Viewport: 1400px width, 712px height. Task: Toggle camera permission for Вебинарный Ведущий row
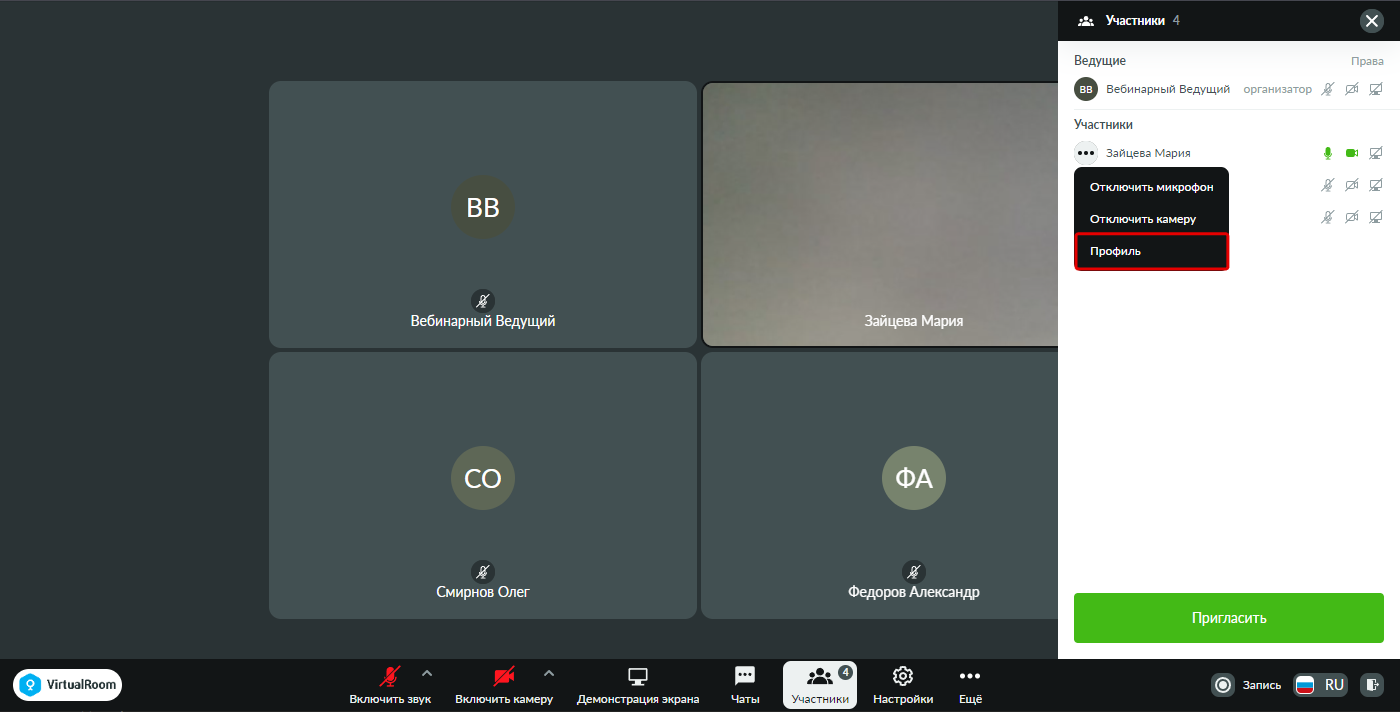click(1352, 89)
